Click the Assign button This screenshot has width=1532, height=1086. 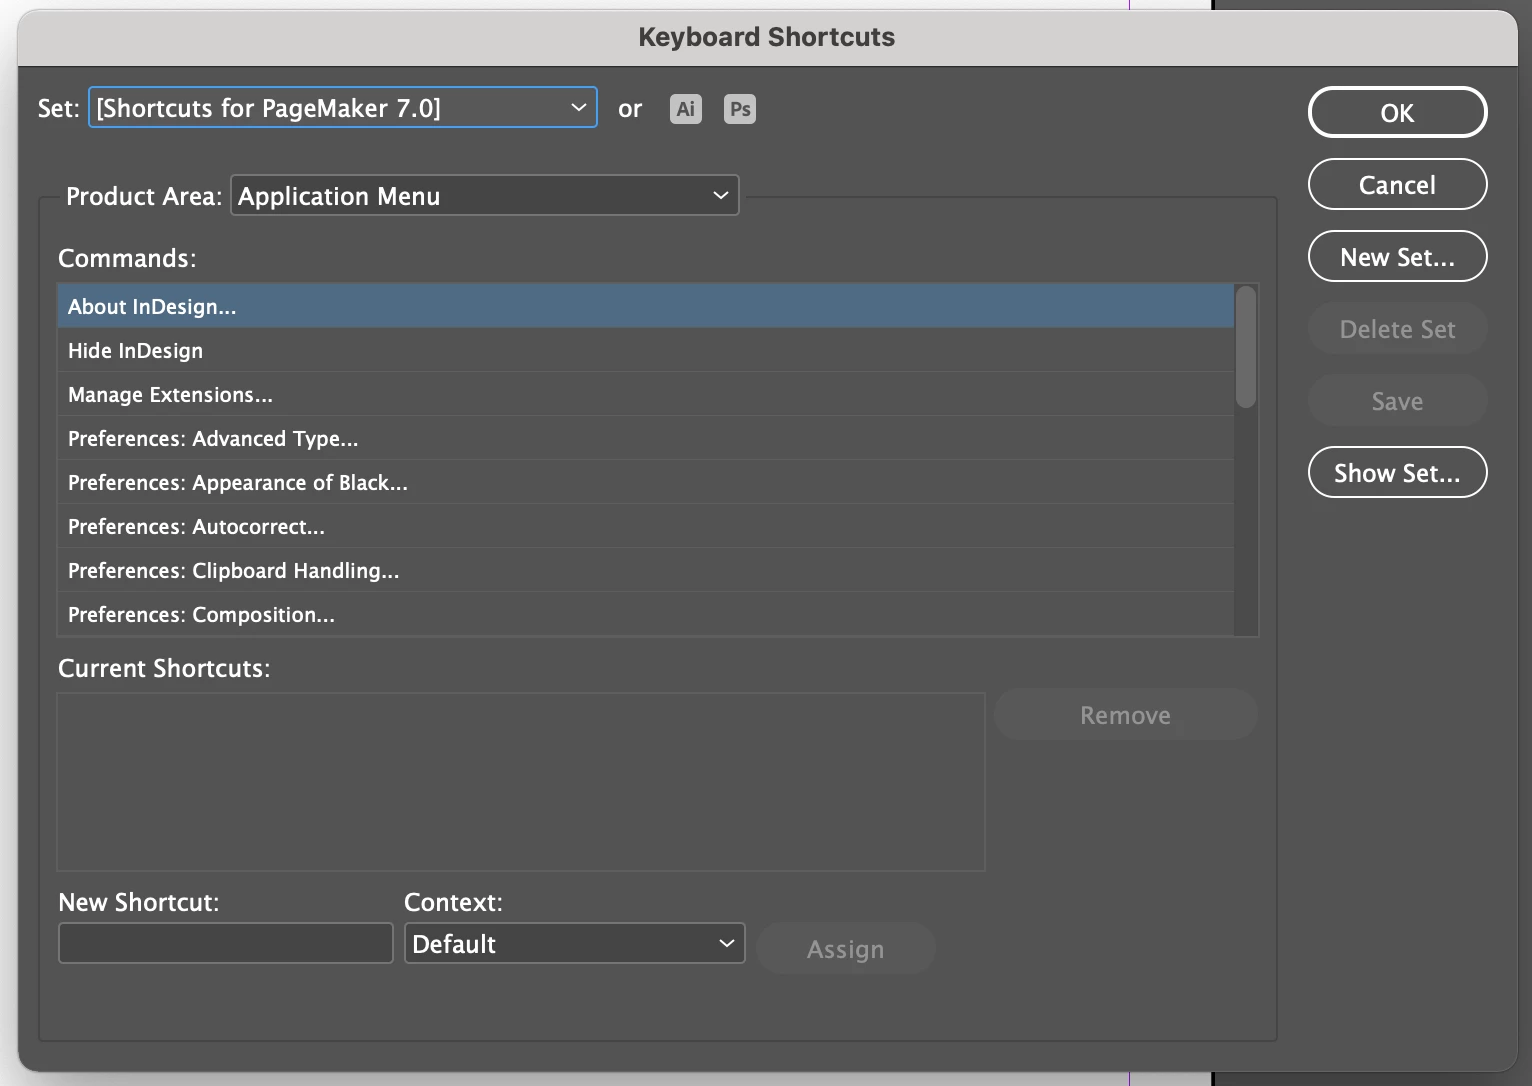[x=846, y=948]
